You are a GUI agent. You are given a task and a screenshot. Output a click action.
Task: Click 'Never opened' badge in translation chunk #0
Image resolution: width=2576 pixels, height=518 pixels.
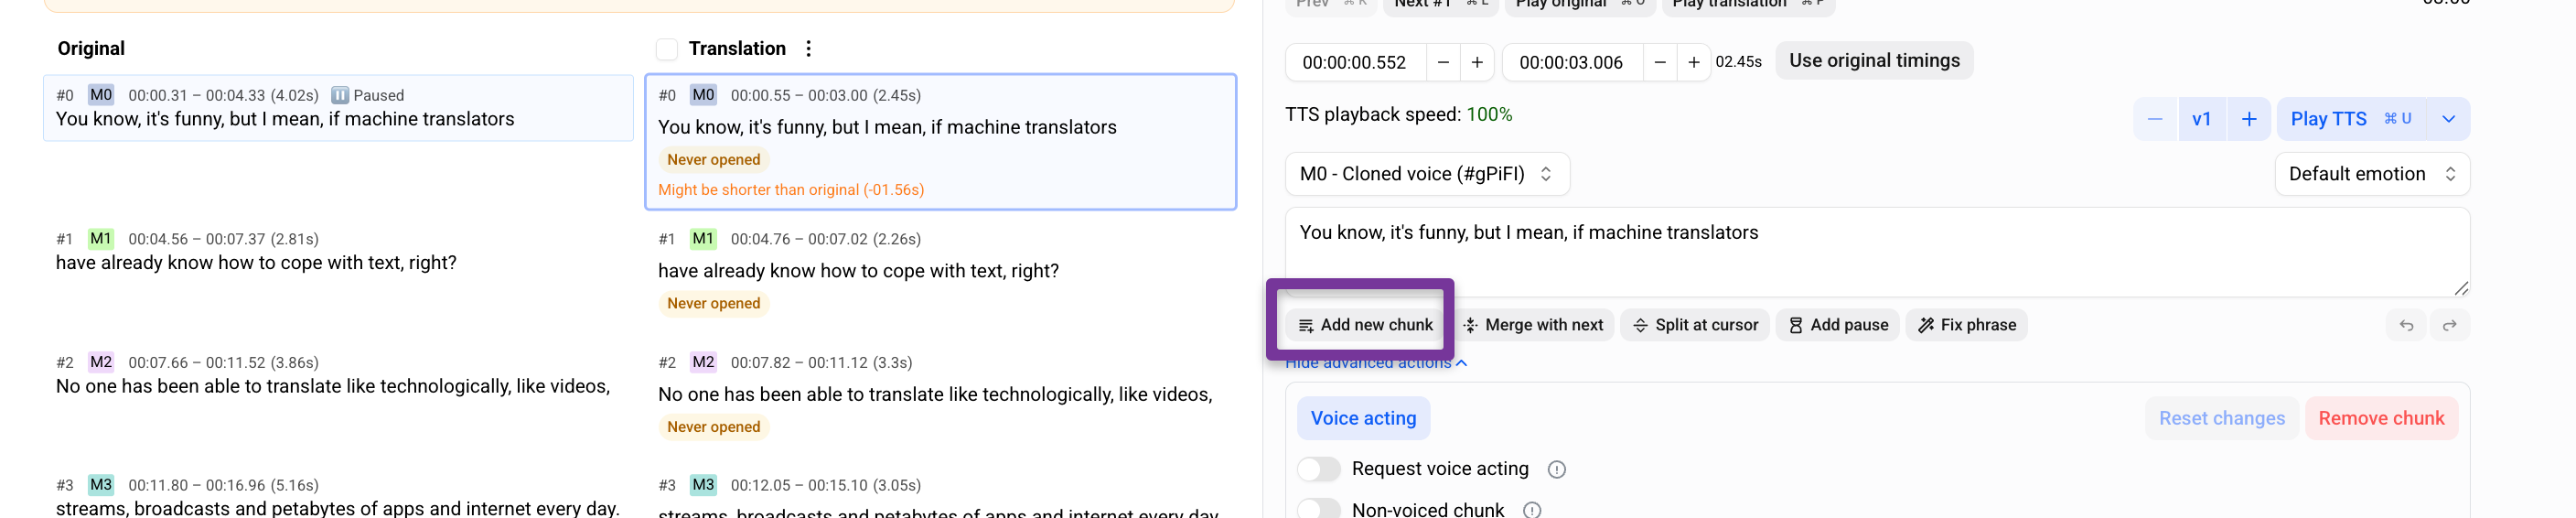tap(714, 160)
